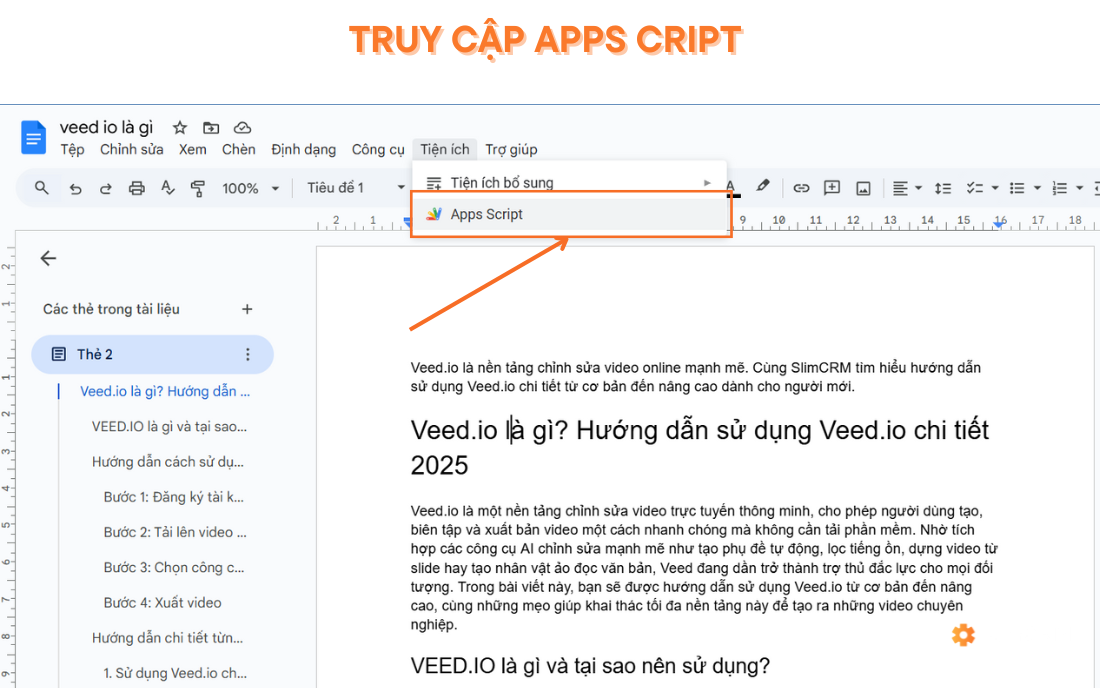Choose Apps Script from the menu
This screenshot has height=688, width=1100.
pyautogui.click(x=570, y=215)
